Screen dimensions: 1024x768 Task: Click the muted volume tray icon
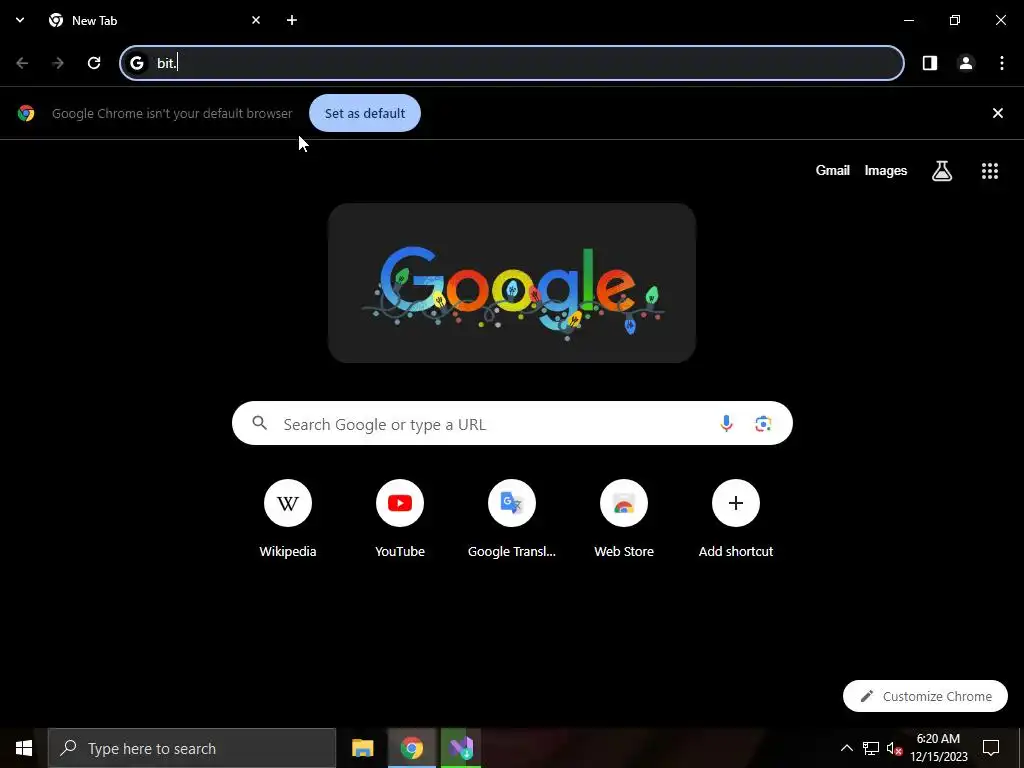click(895, 748)
